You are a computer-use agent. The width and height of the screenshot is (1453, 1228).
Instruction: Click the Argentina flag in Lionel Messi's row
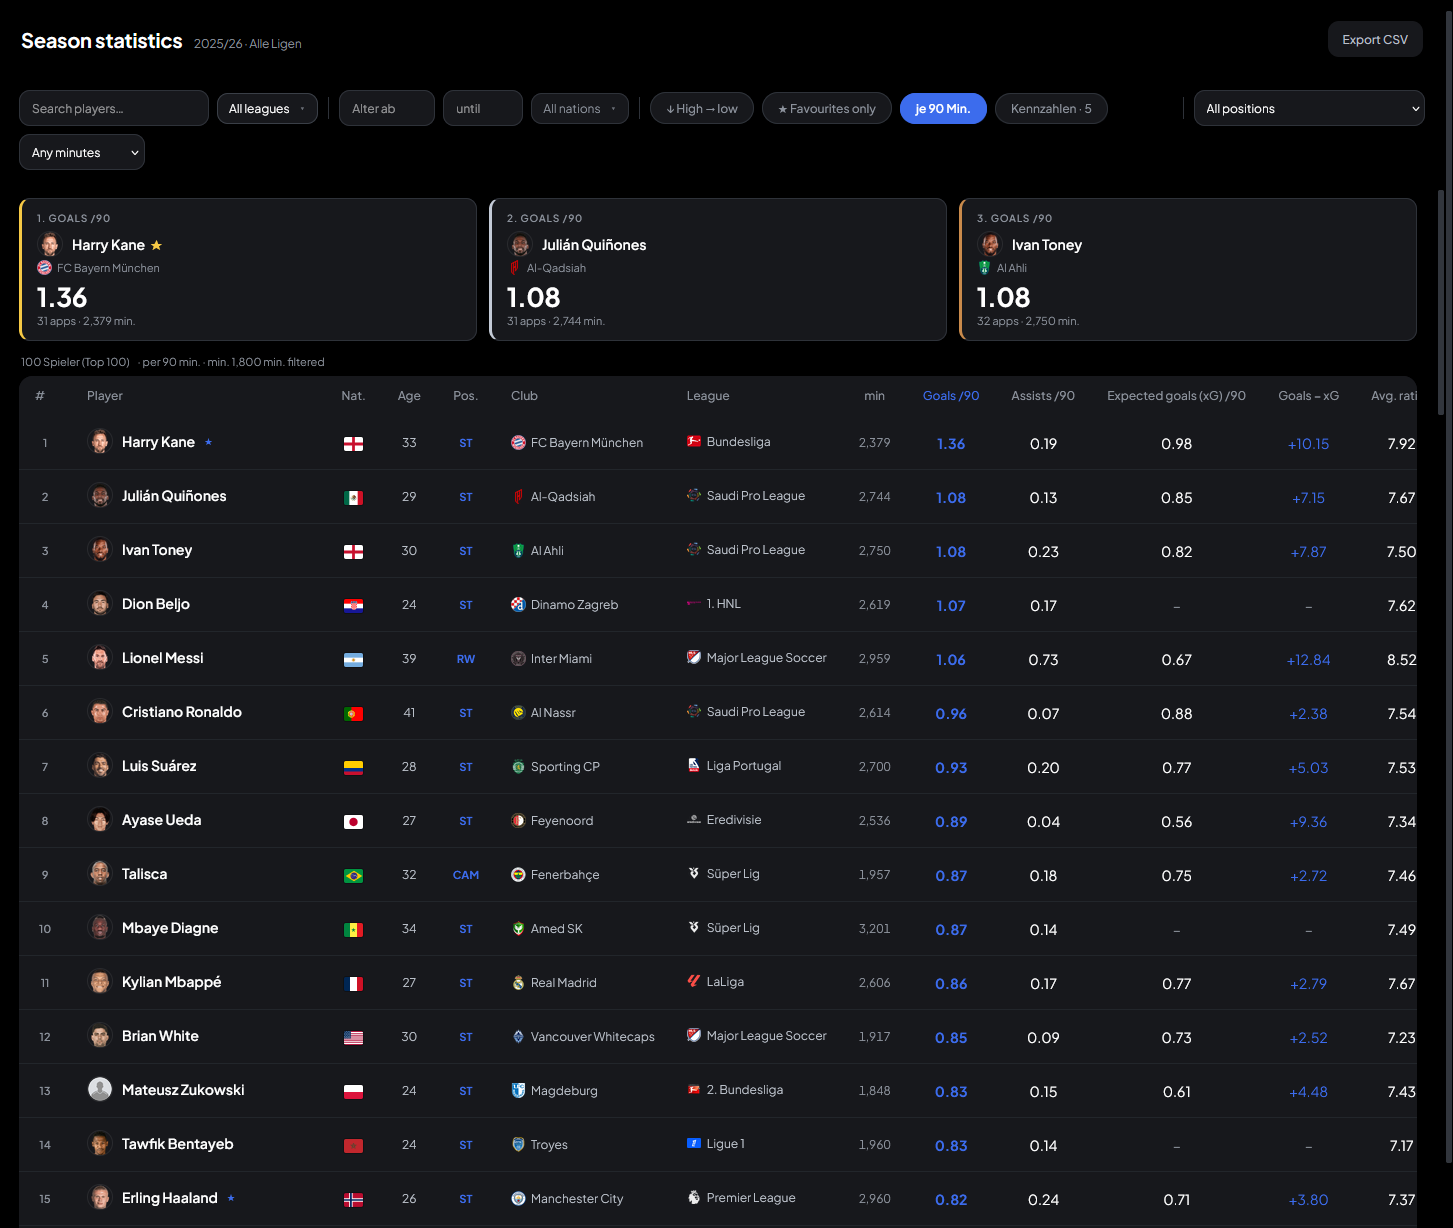click(x=353, y=659)
